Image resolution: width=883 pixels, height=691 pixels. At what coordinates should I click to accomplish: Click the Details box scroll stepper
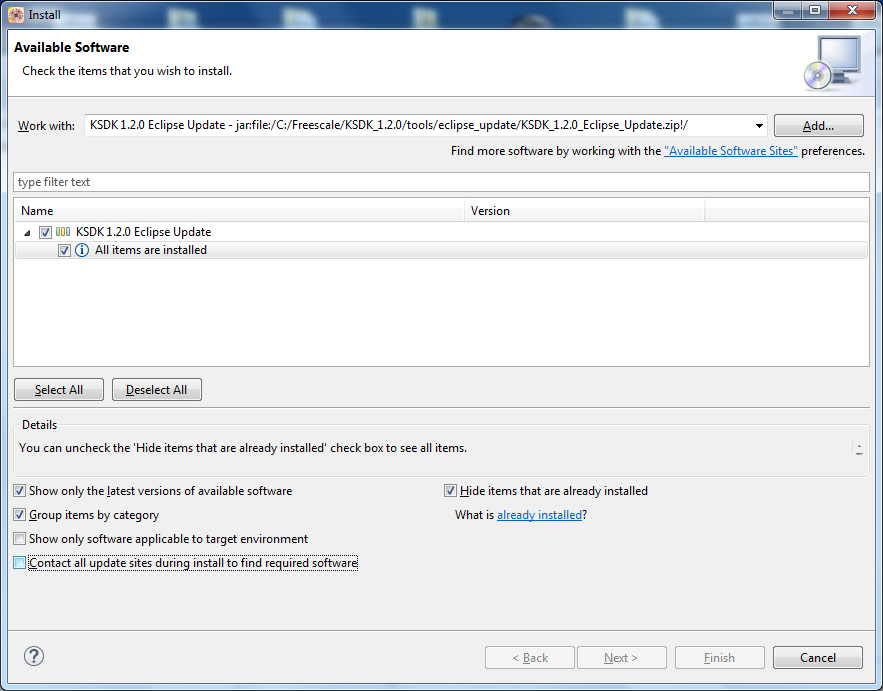pyautogui.click(x=859, y=449)
